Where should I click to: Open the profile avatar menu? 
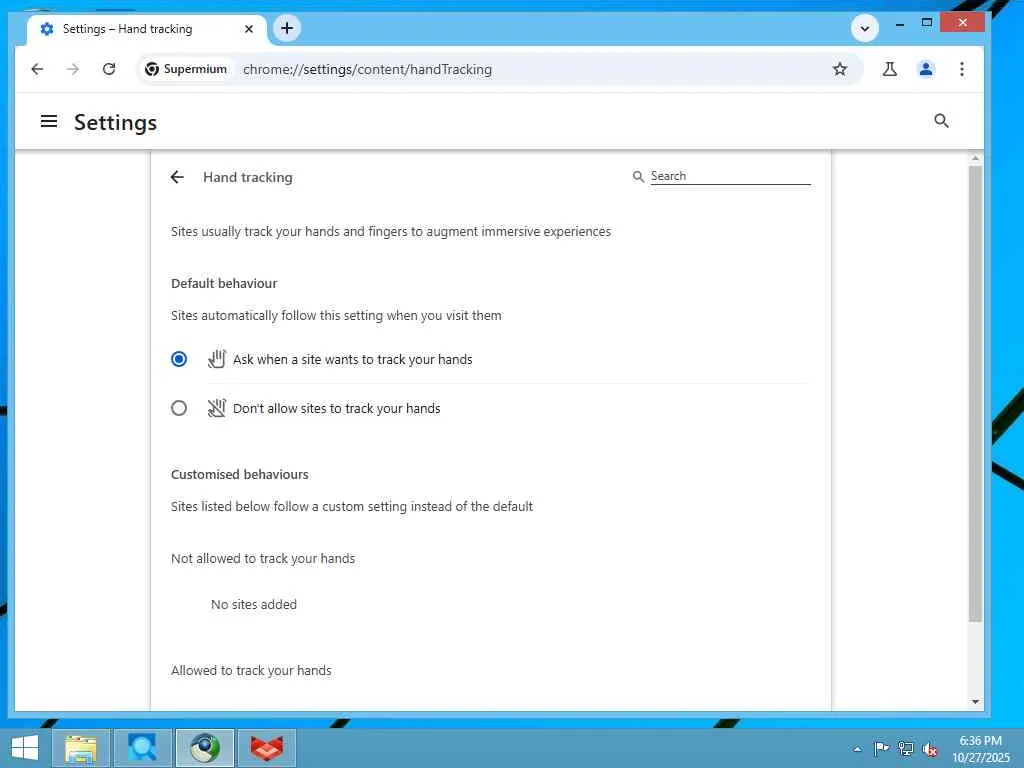click(x=925, y=69)
